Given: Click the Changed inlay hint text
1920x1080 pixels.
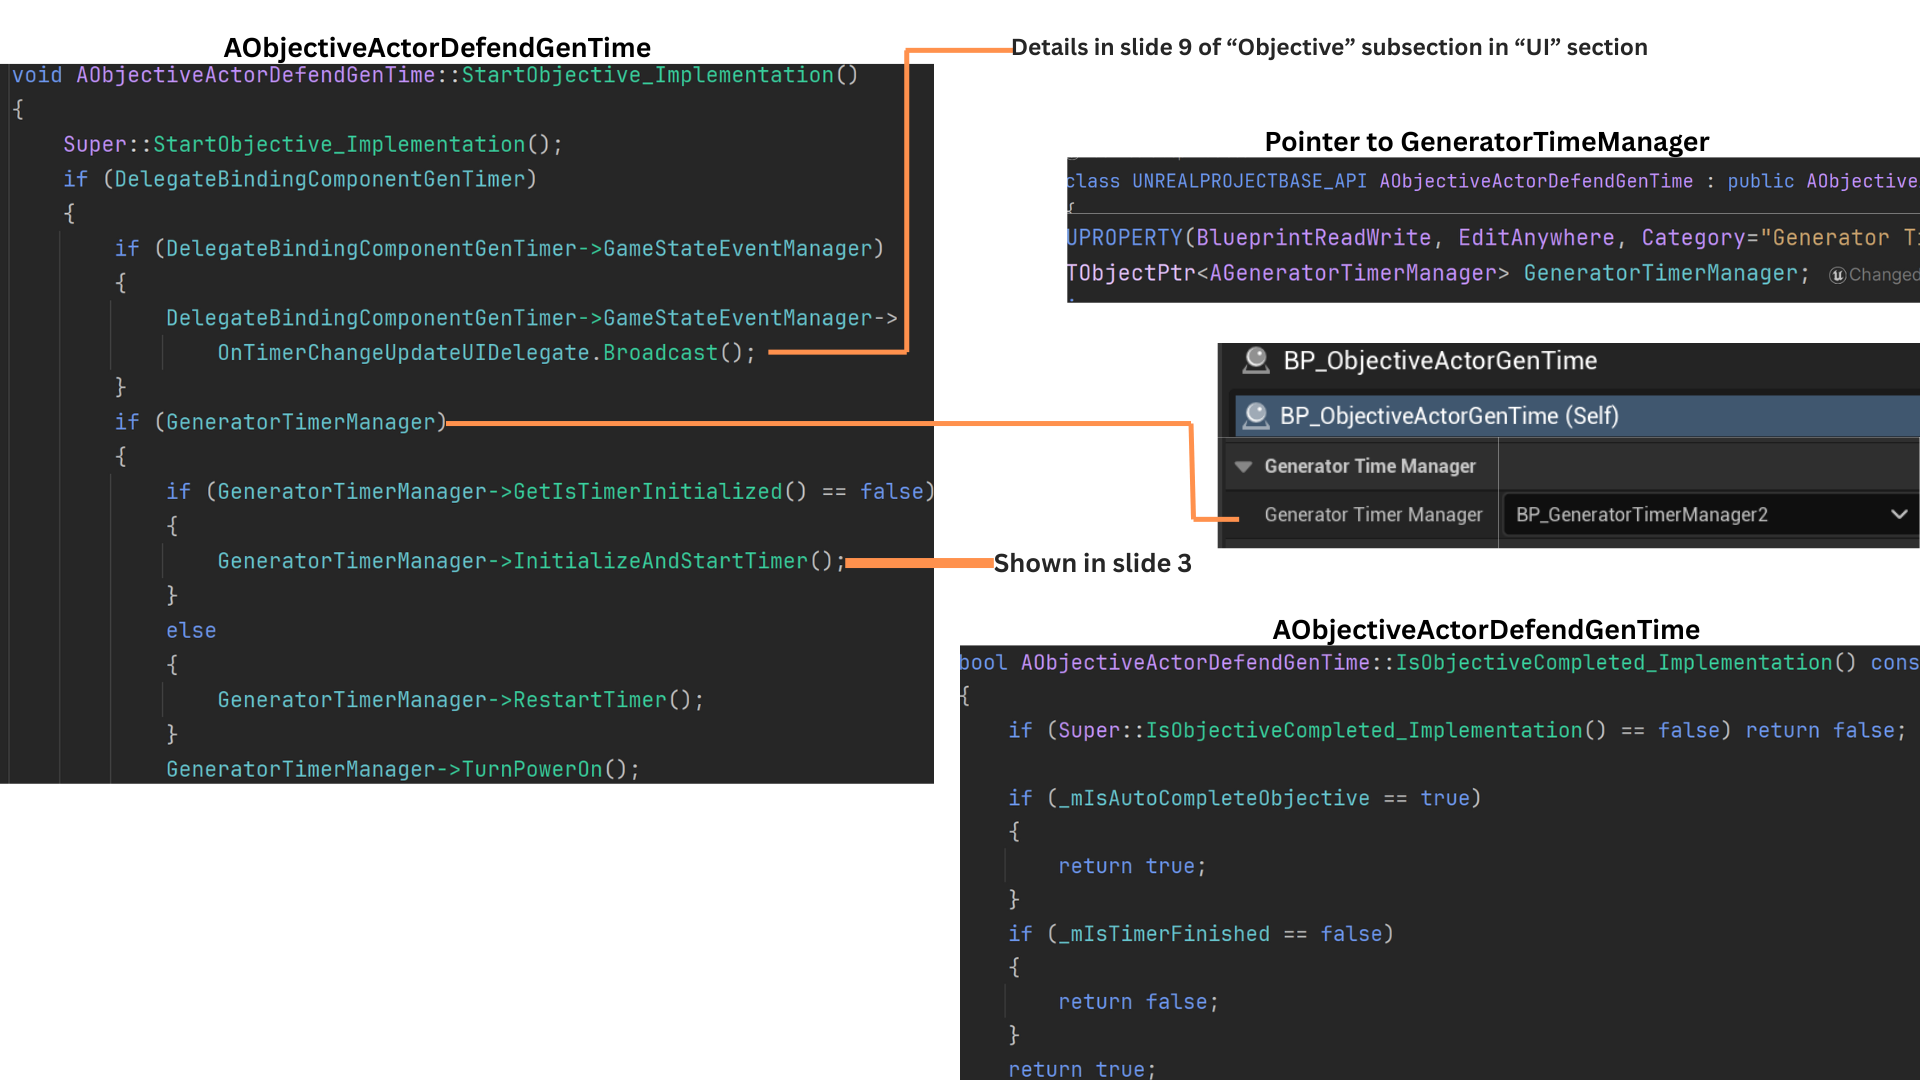Looking at the screenshot, I should pos(1883,275).
